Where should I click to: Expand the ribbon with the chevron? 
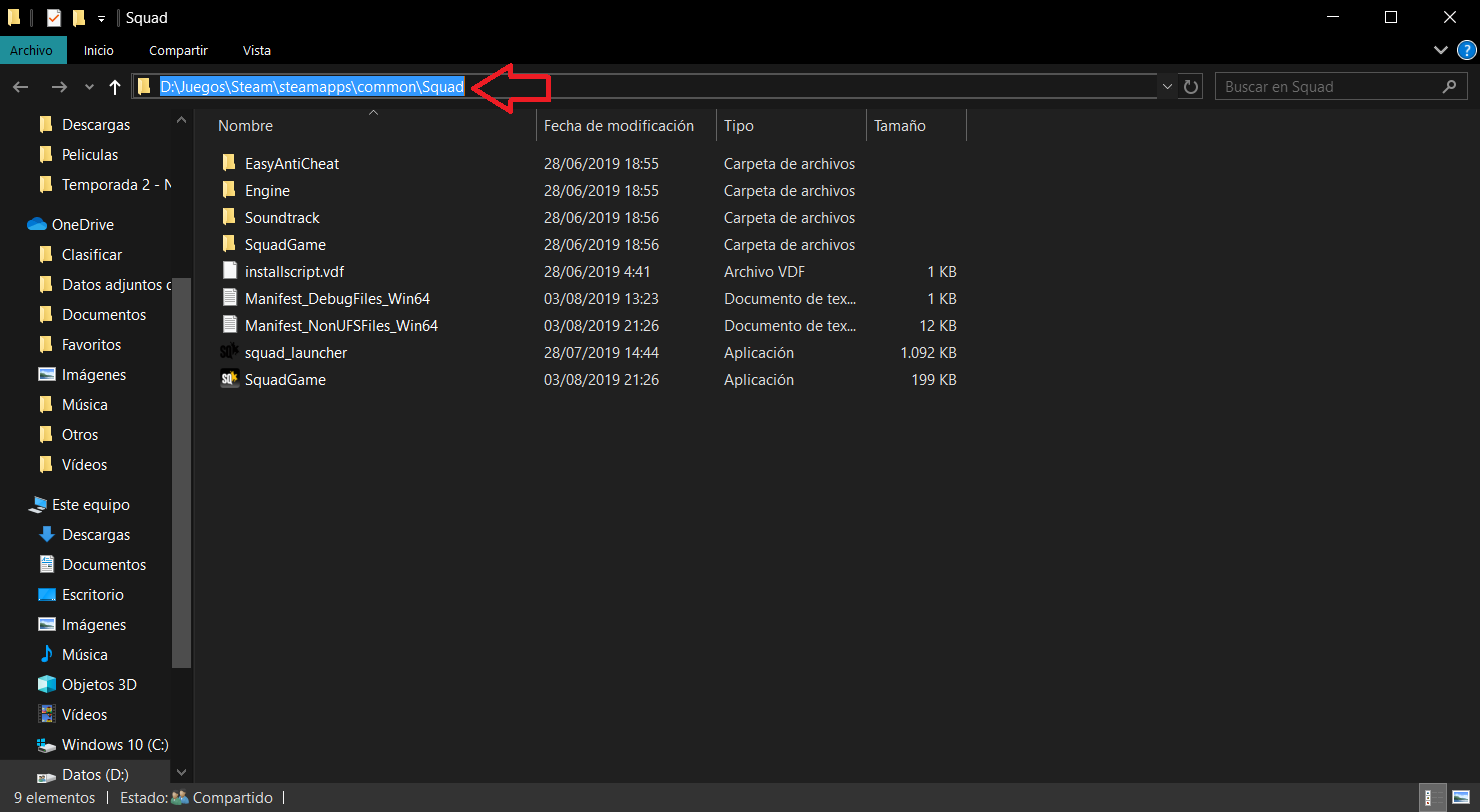pos(1441,50)
